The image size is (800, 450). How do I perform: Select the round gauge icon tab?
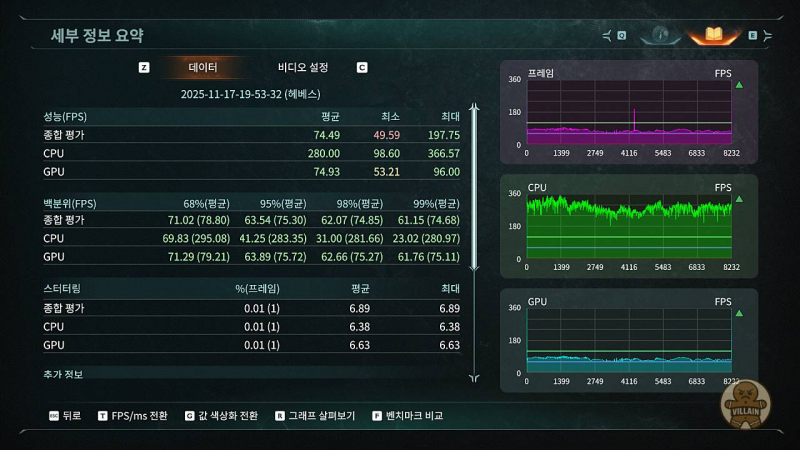tap(660, 35)
